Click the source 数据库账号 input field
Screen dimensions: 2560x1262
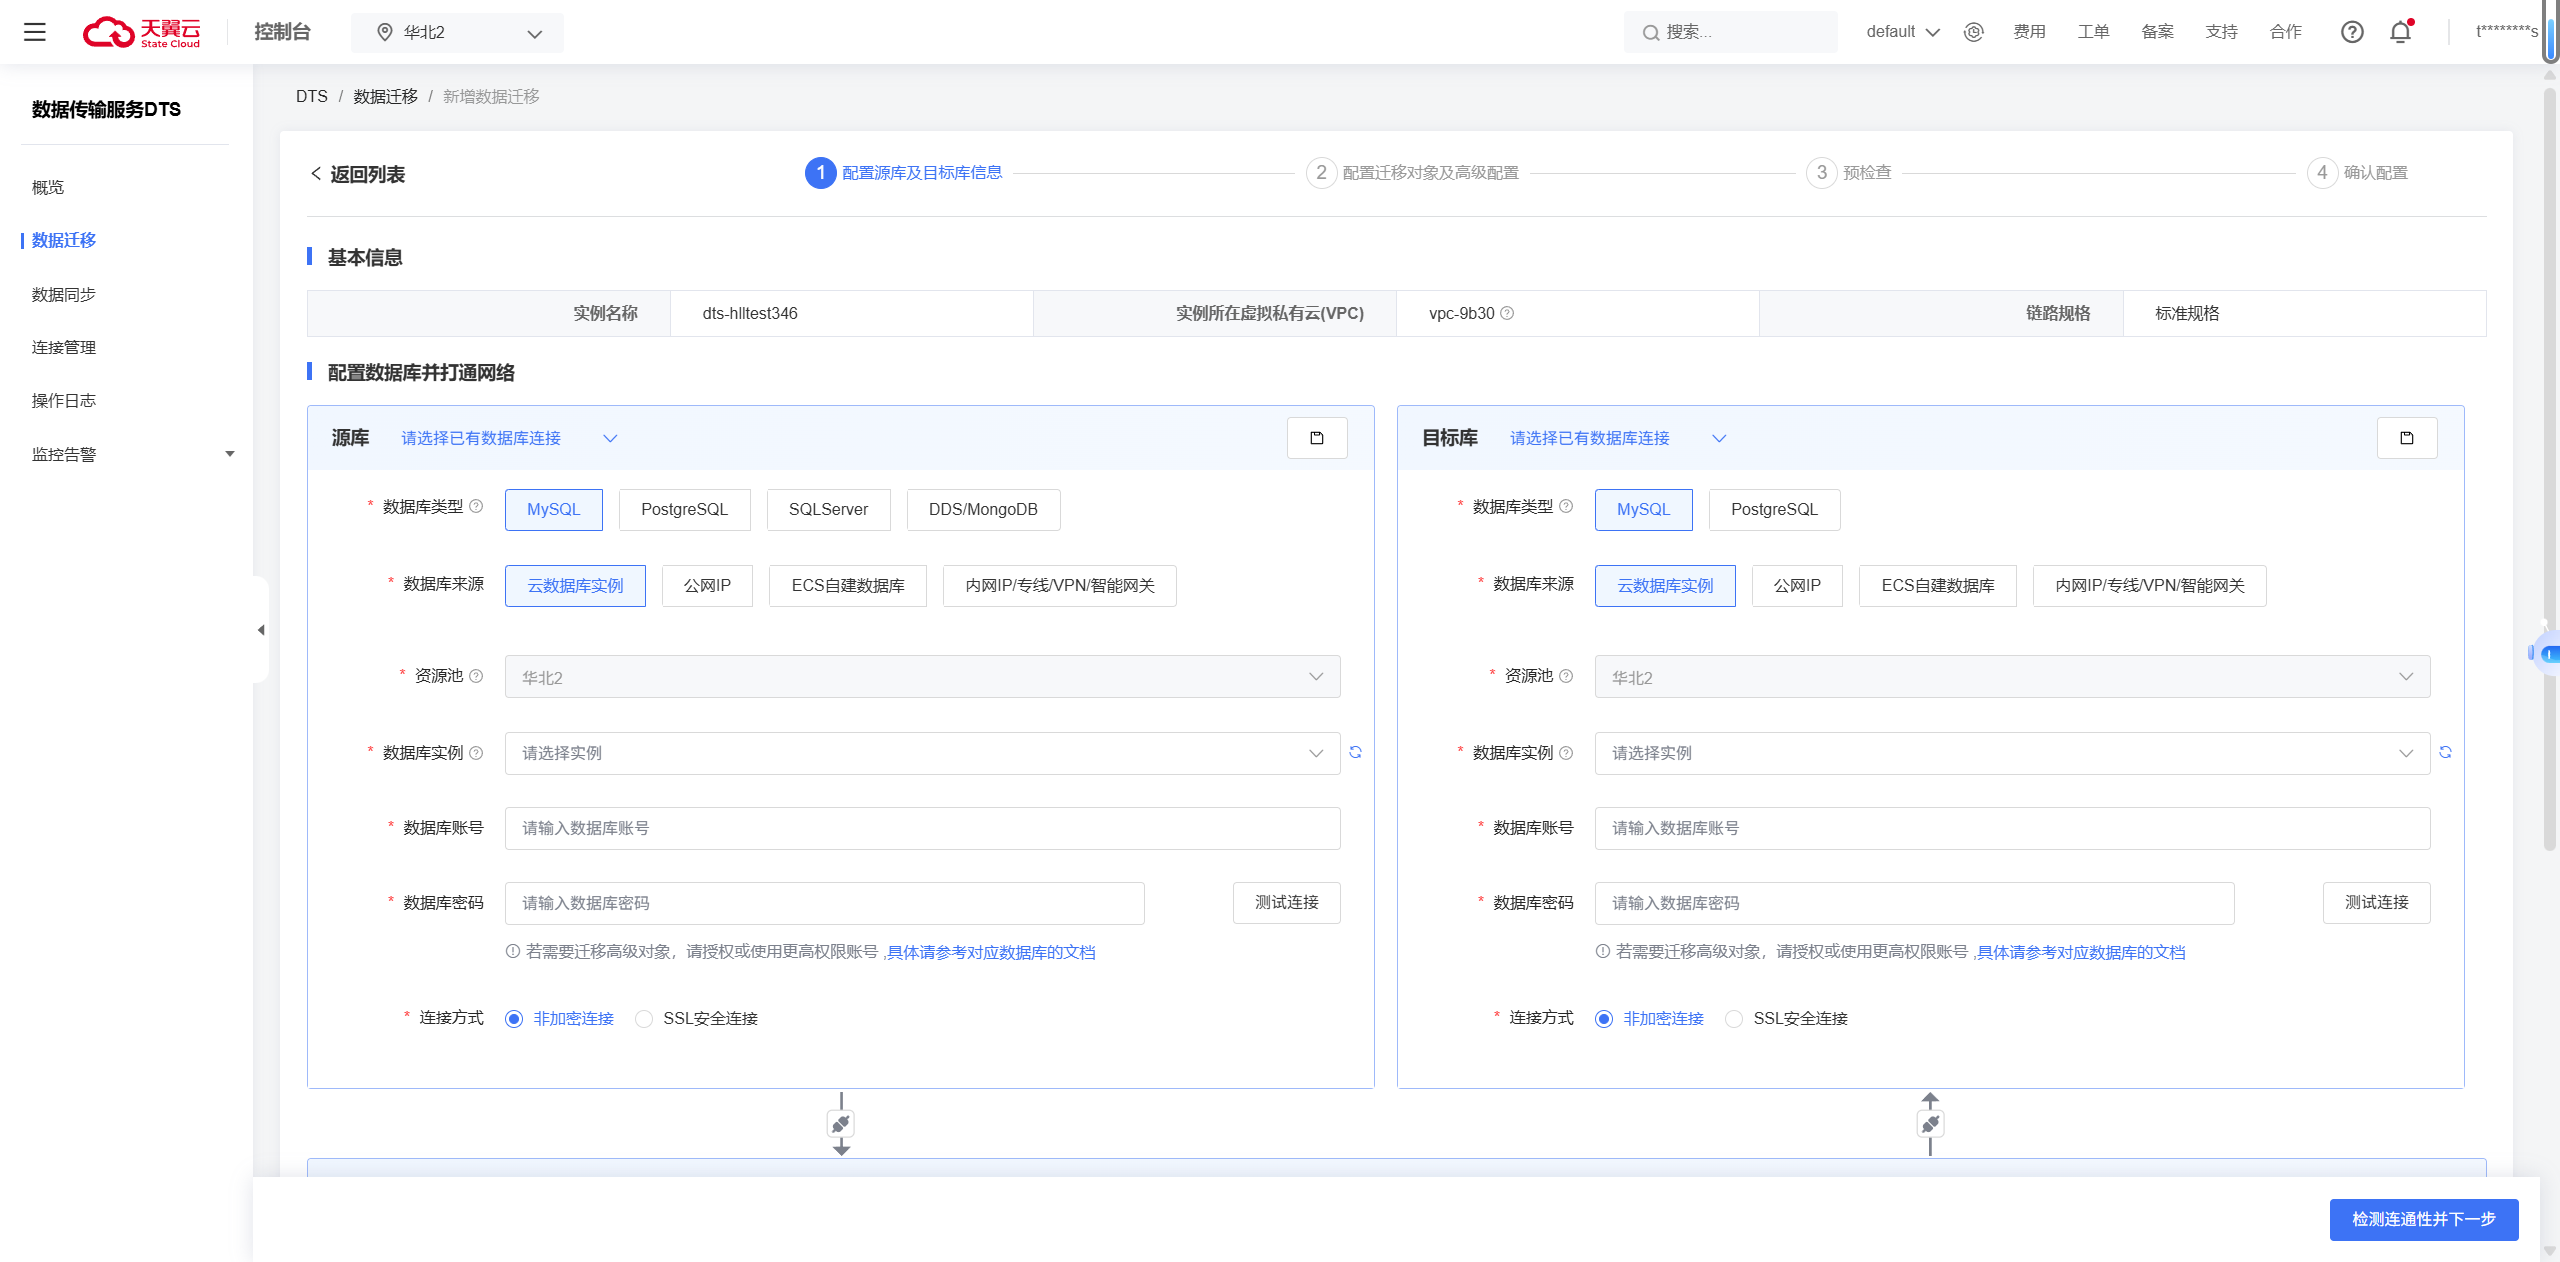pos(922,828)
